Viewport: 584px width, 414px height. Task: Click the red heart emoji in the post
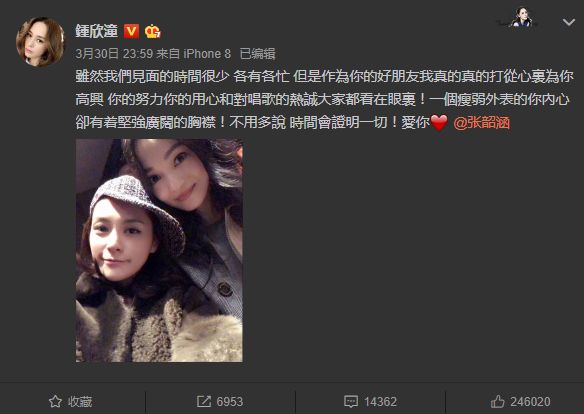439,122
